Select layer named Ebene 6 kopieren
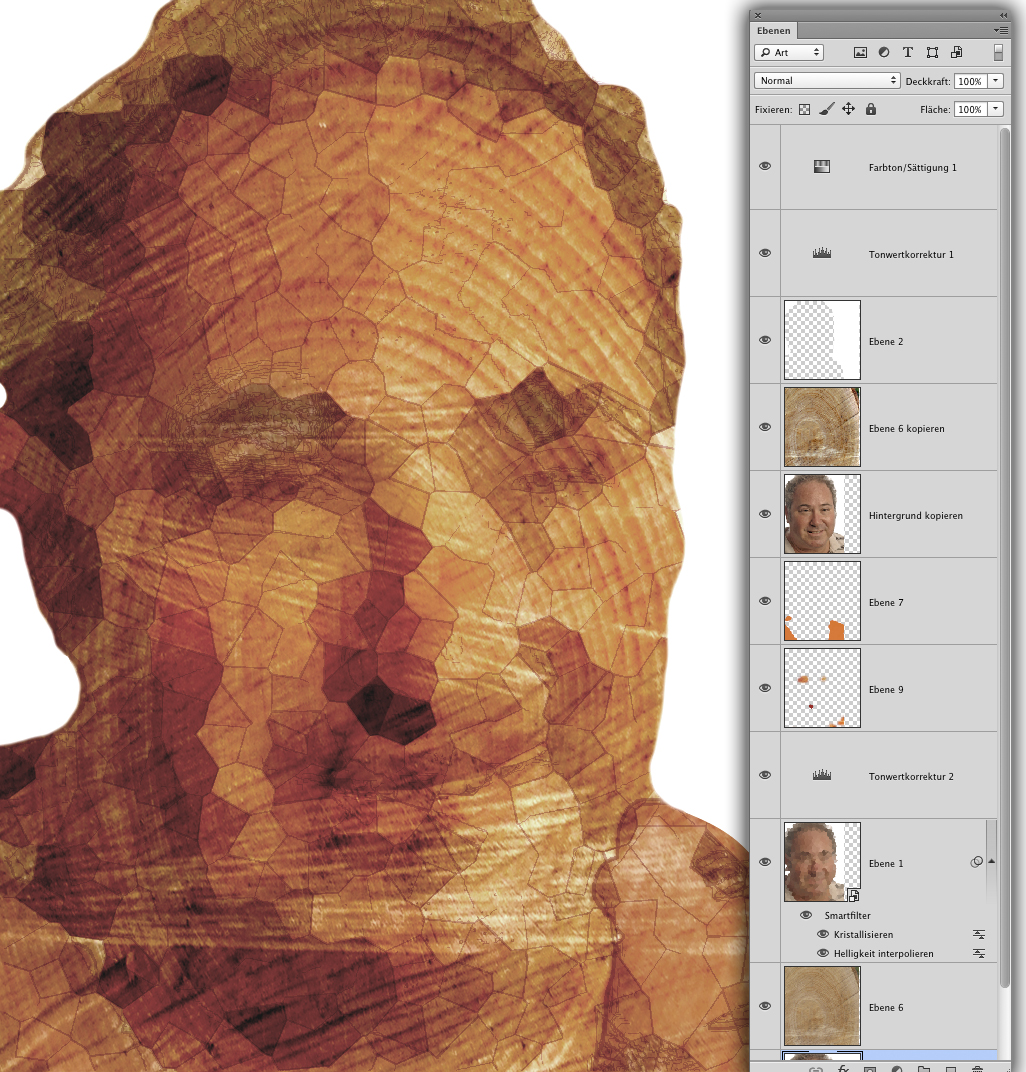The image size is (1026, 1072). click(x=906, y=429)
